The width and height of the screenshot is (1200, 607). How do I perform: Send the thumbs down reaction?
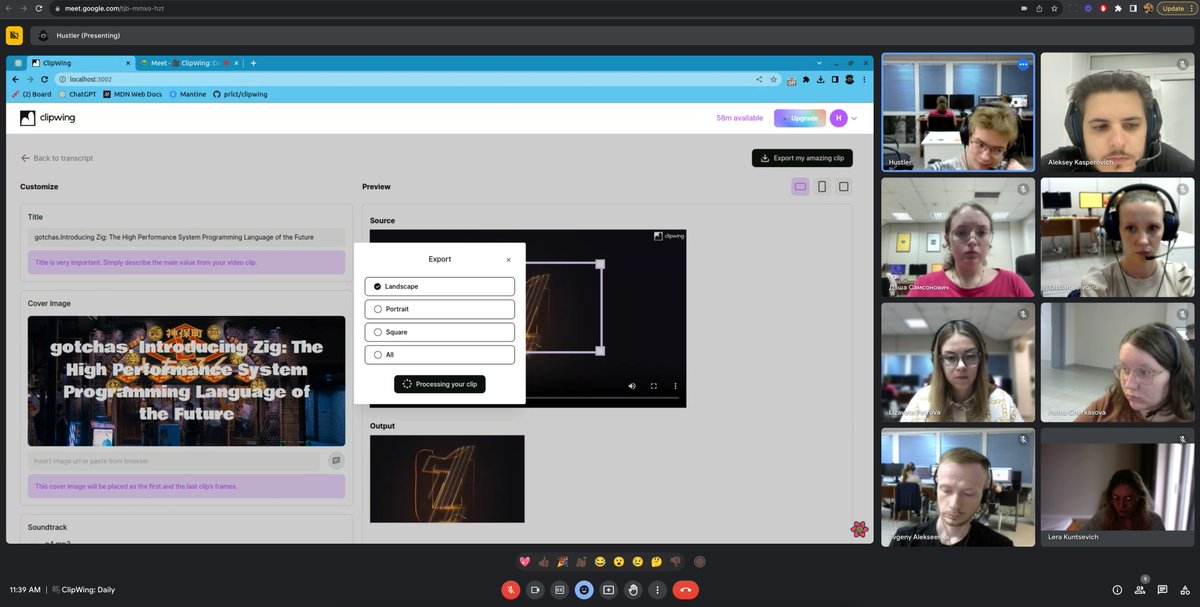[675, 562]
